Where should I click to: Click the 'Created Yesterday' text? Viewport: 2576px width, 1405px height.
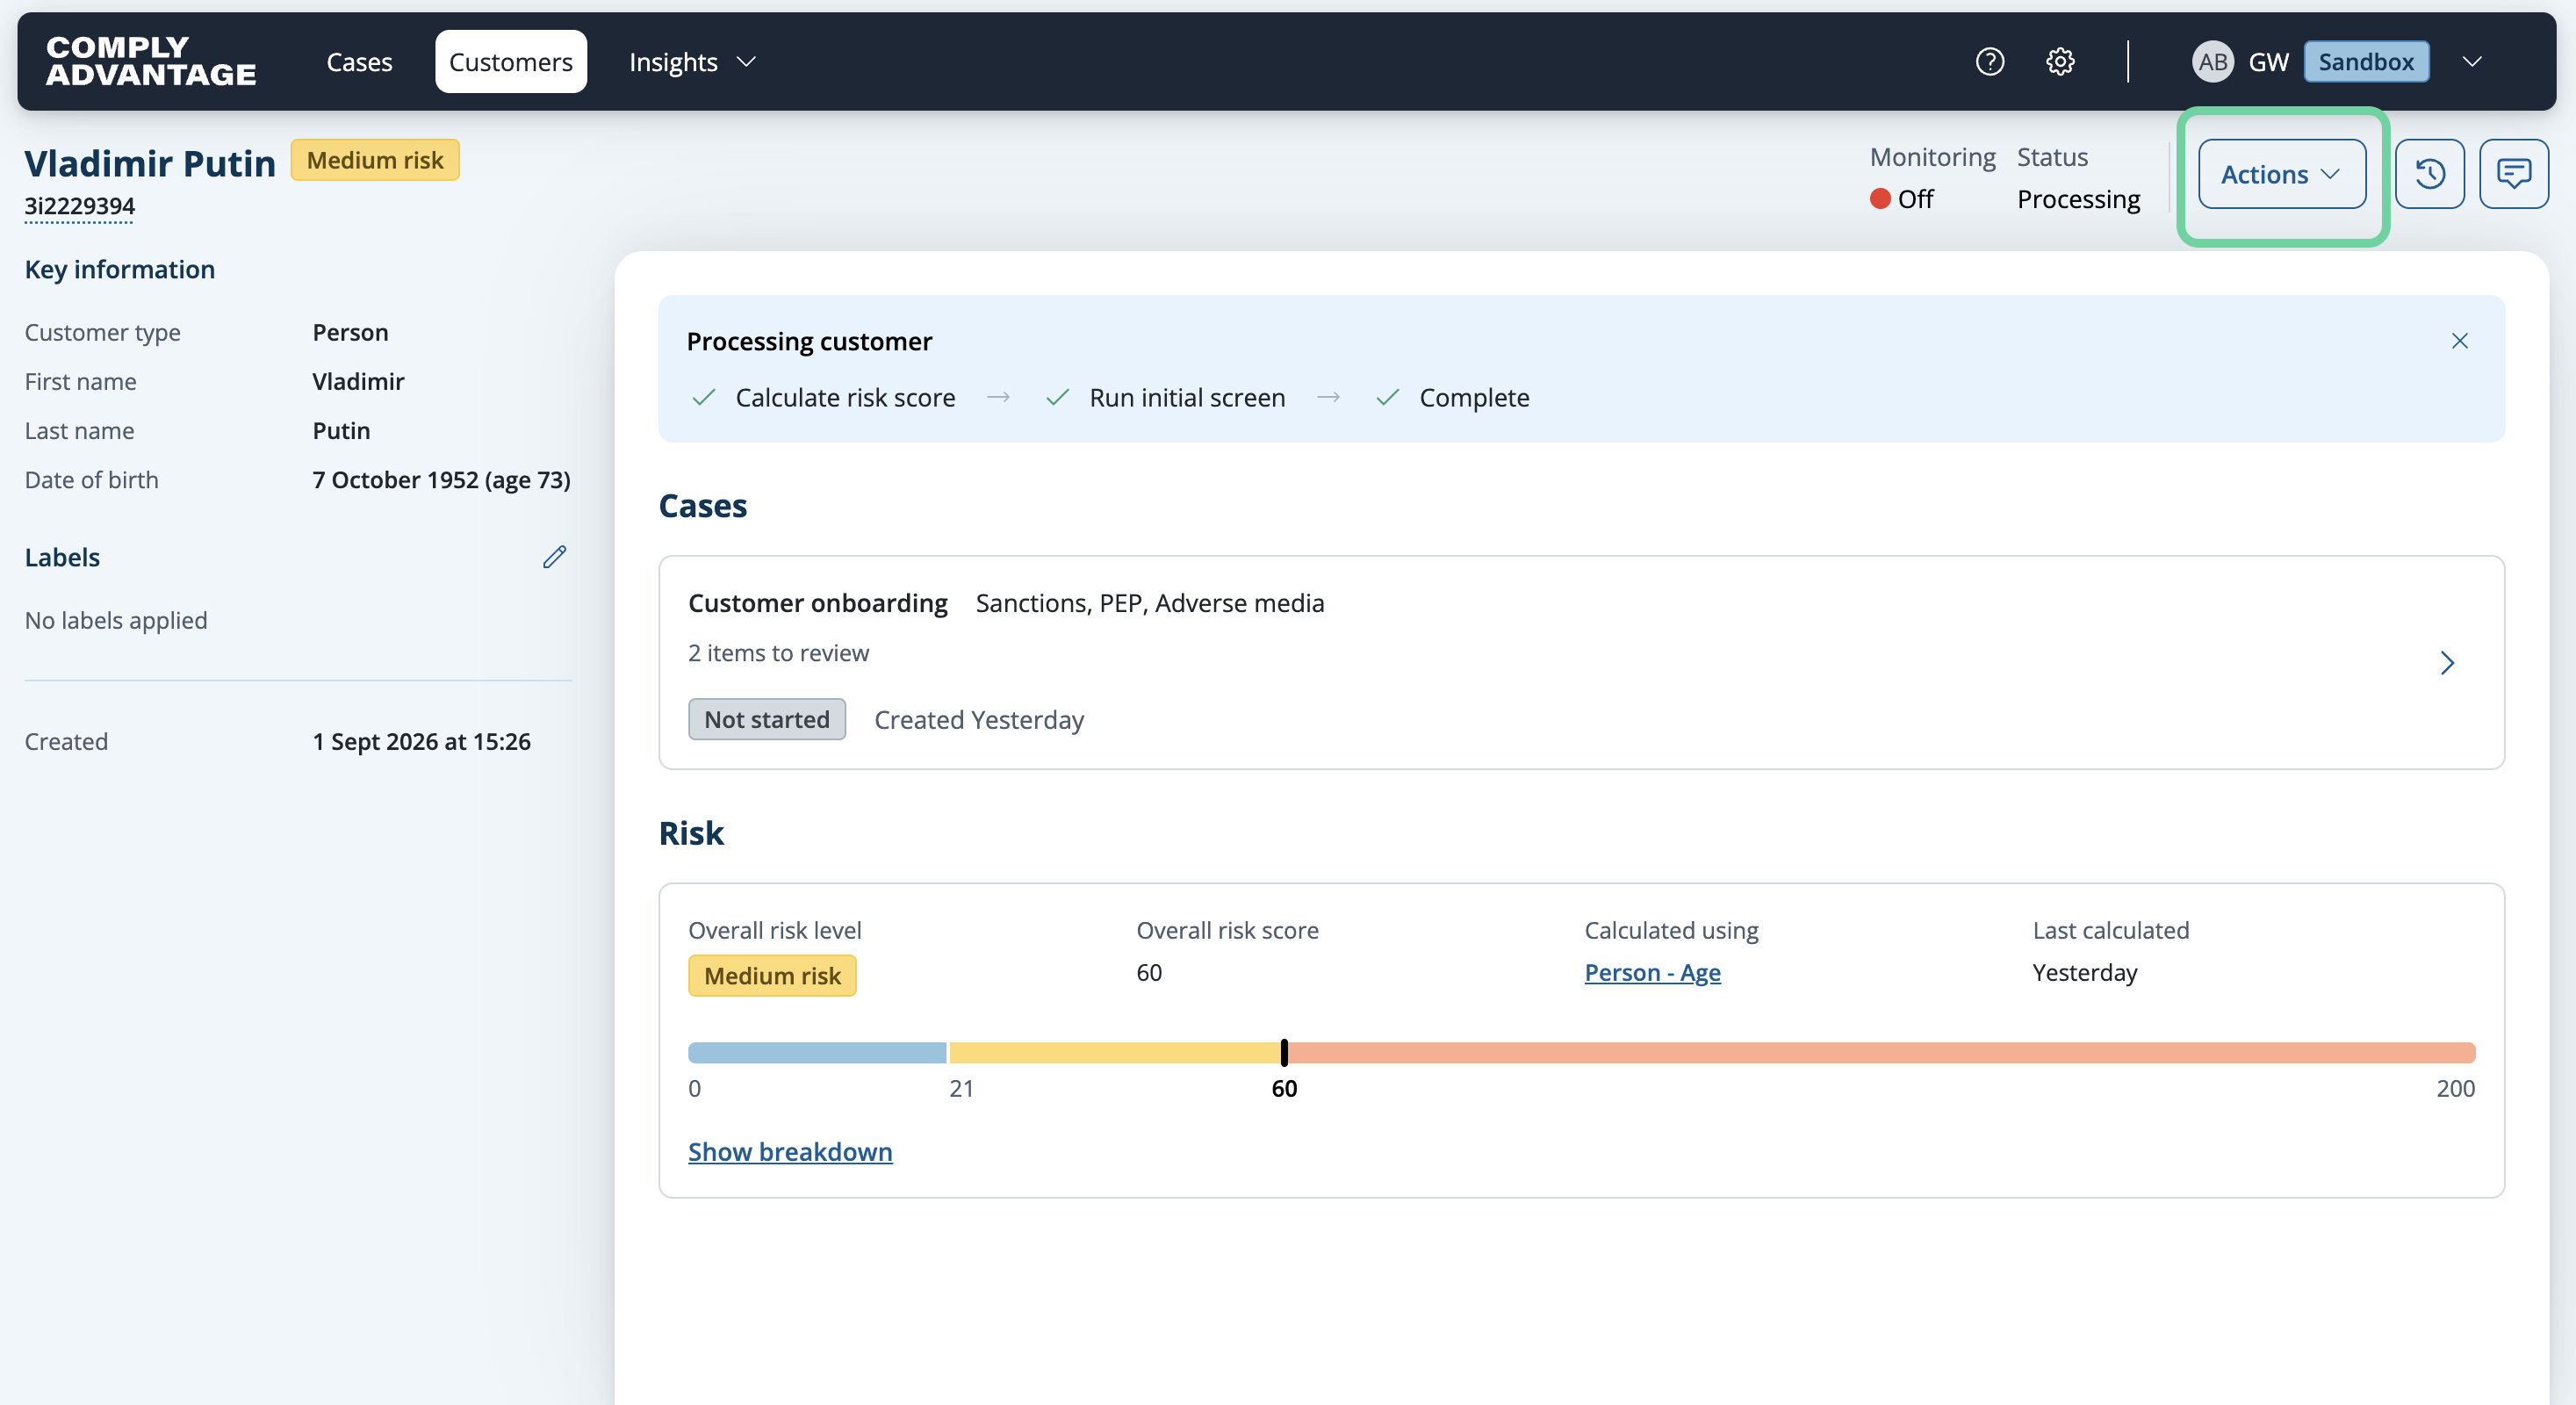[979, 720]
